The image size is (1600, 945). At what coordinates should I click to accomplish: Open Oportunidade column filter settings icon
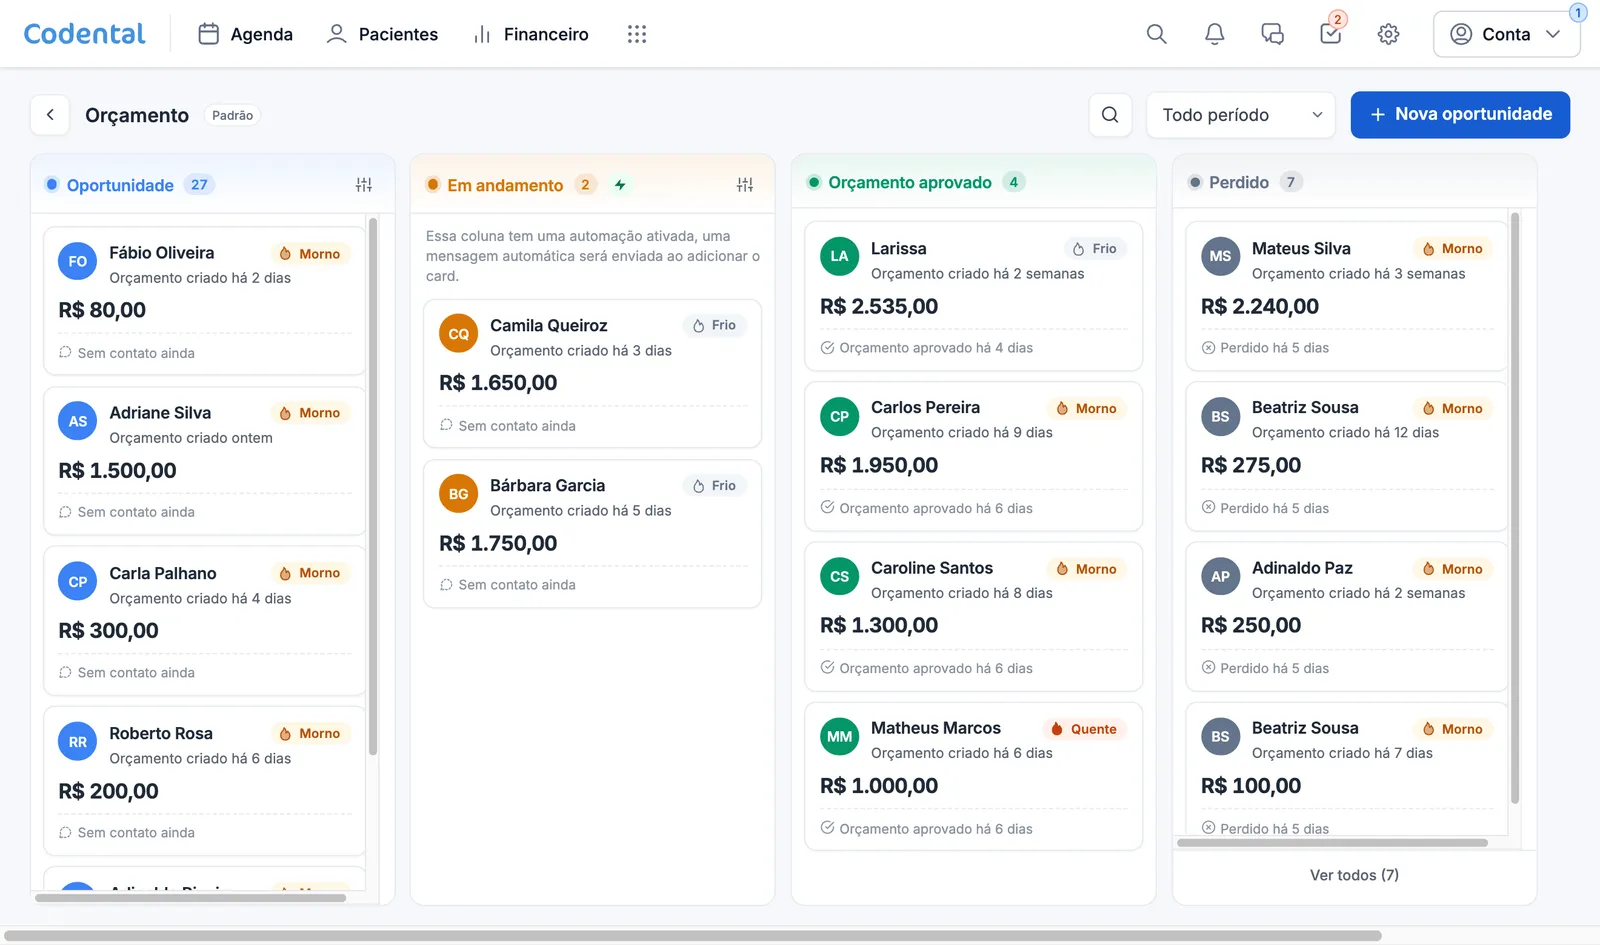coord(364,185)
